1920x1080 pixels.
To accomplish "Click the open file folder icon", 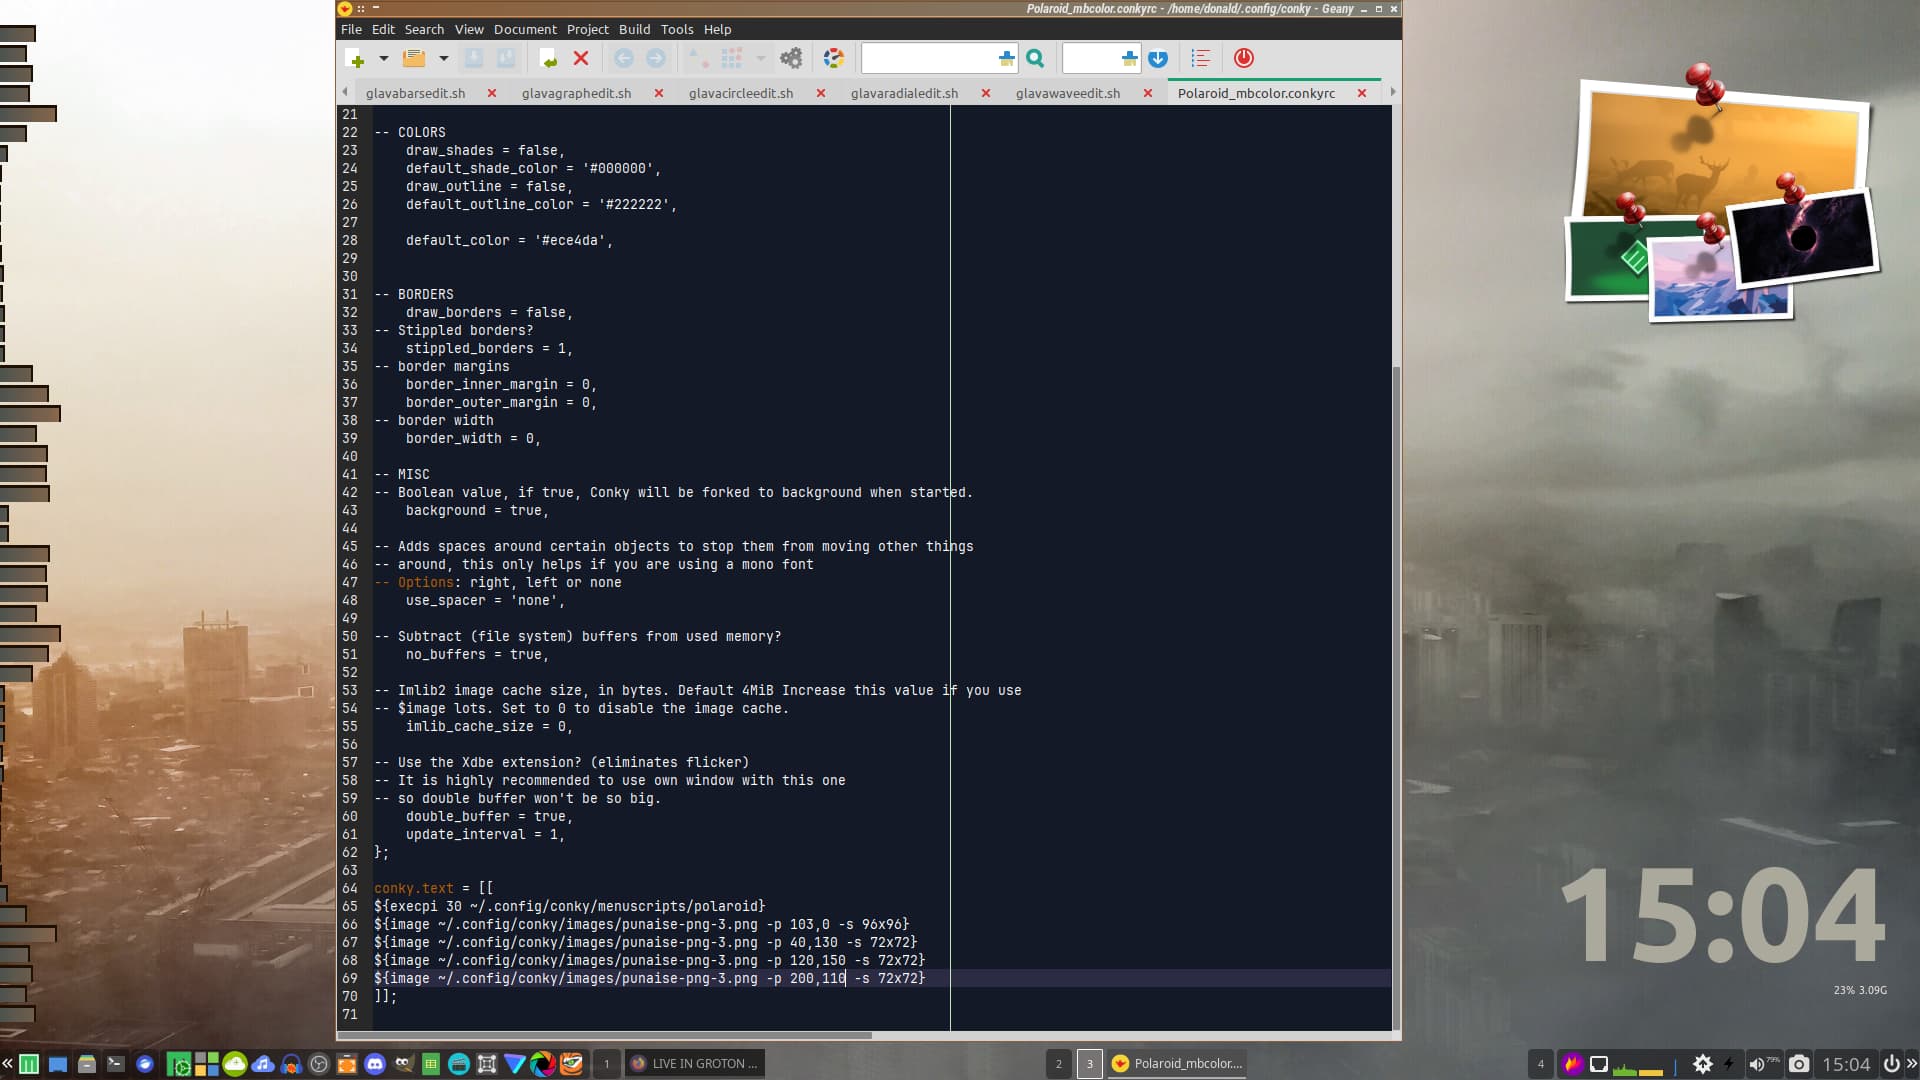I will pyautogui.click(x=413, y=59).
